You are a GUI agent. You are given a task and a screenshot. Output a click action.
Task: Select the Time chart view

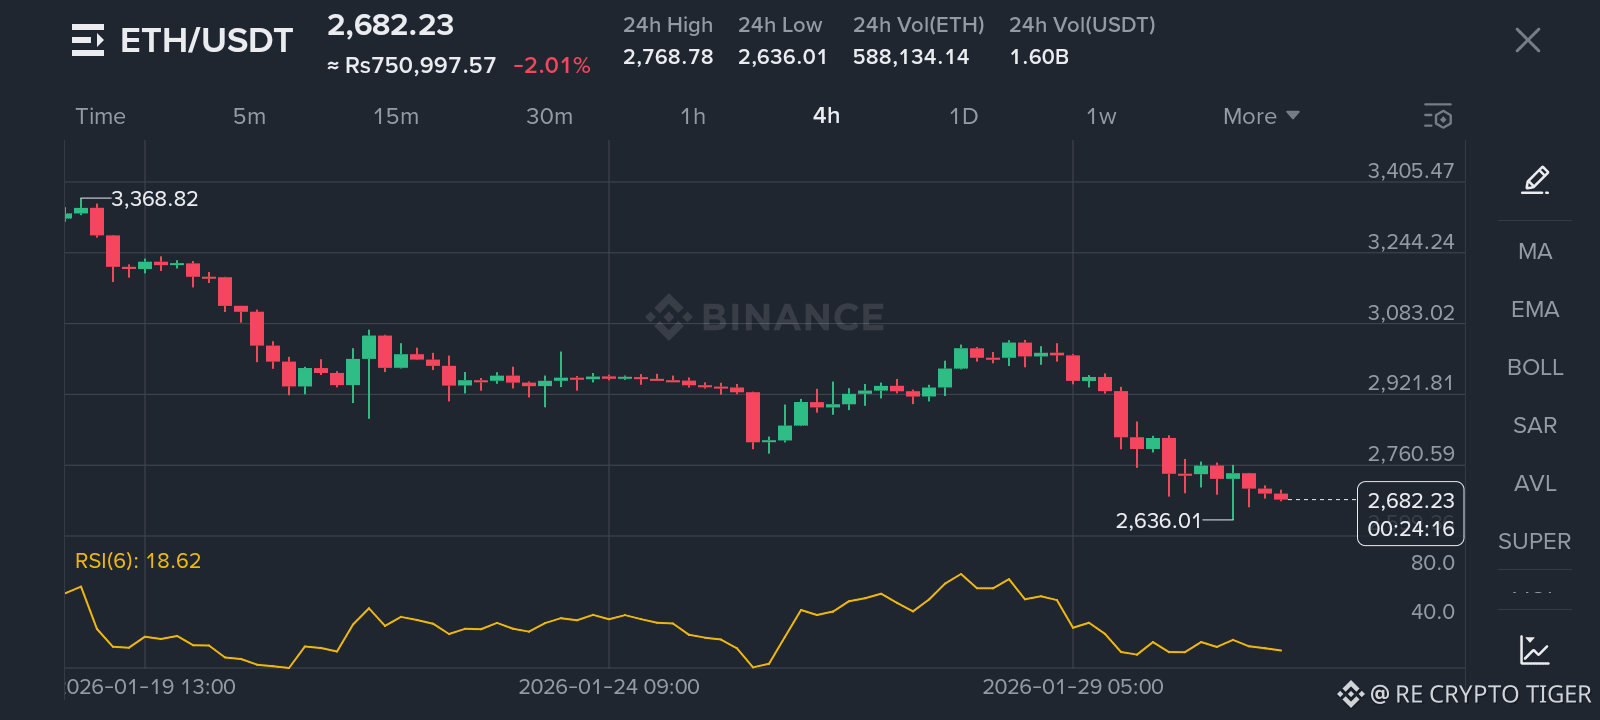(x=100, y=116)
